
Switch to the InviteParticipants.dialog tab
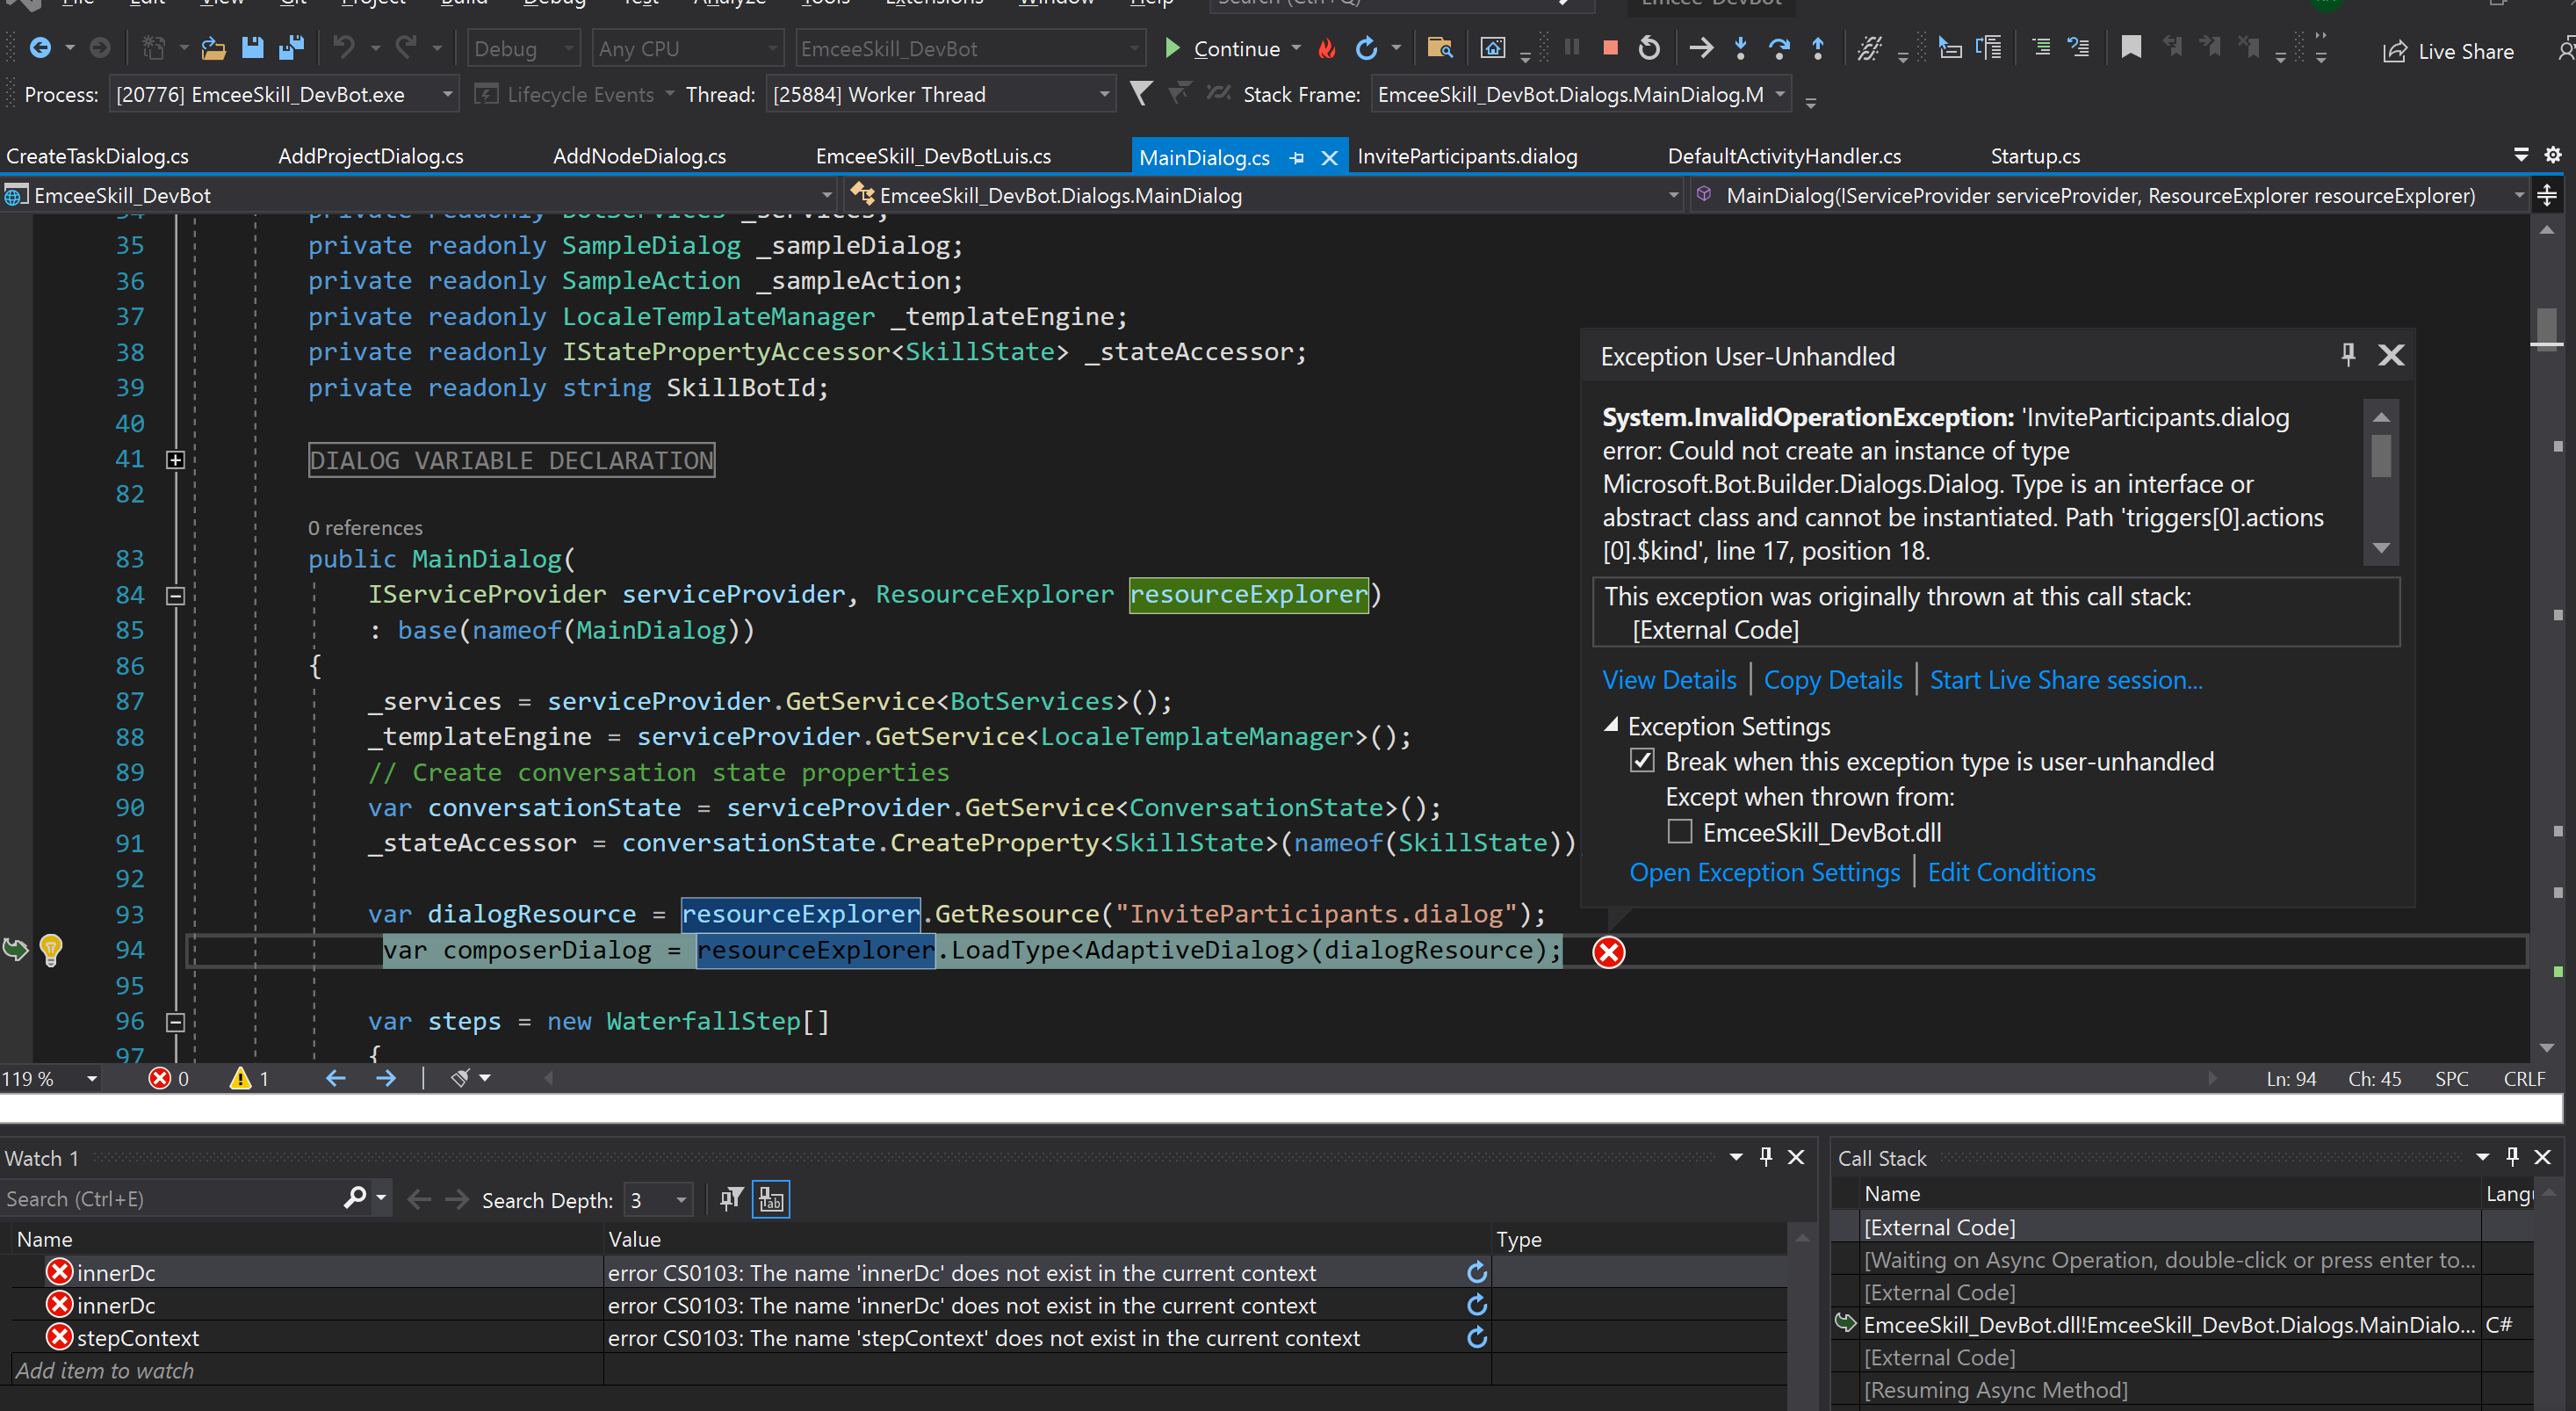[1467, 157]
